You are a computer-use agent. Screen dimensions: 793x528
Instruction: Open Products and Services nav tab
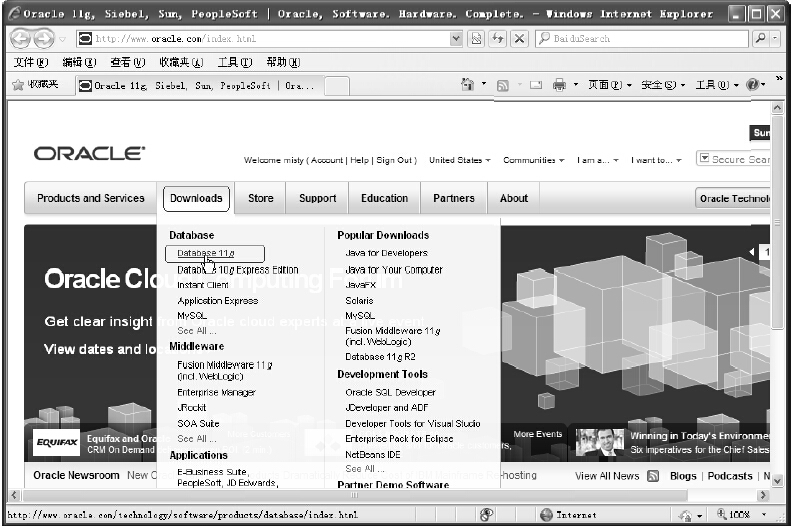(x=91, y=198)
